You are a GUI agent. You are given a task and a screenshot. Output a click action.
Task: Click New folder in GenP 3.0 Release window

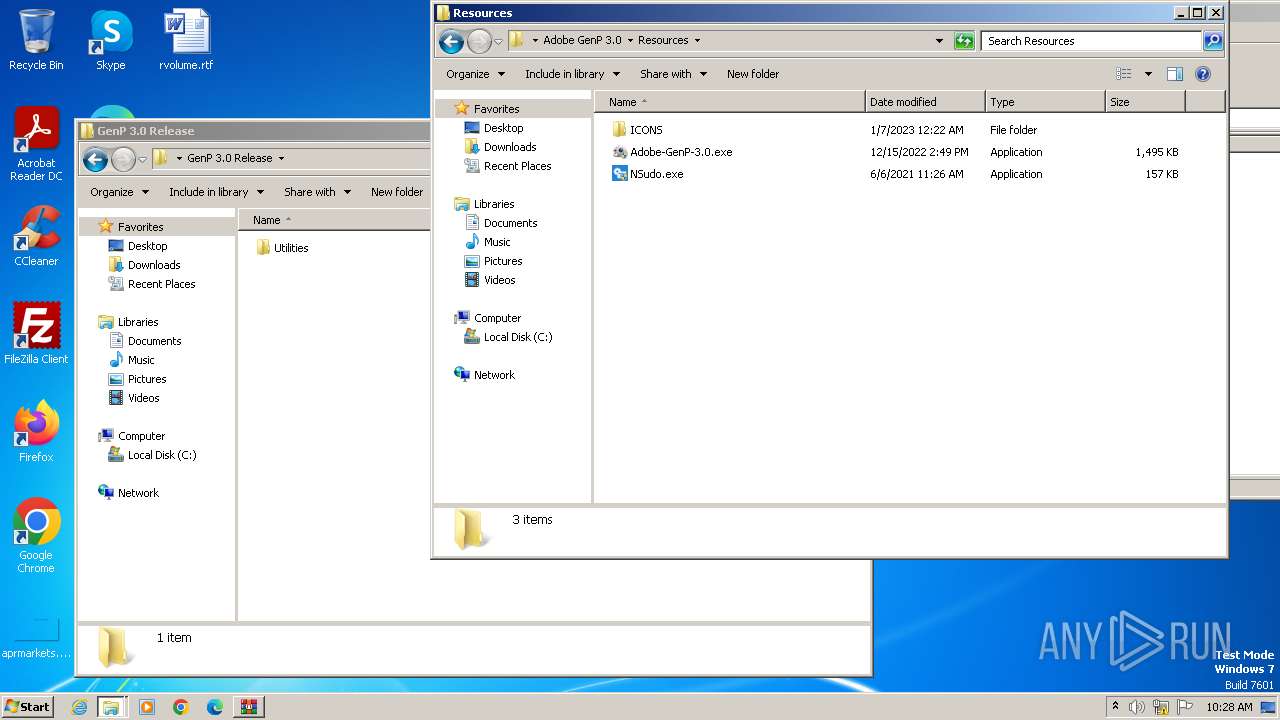pos(397,192)
